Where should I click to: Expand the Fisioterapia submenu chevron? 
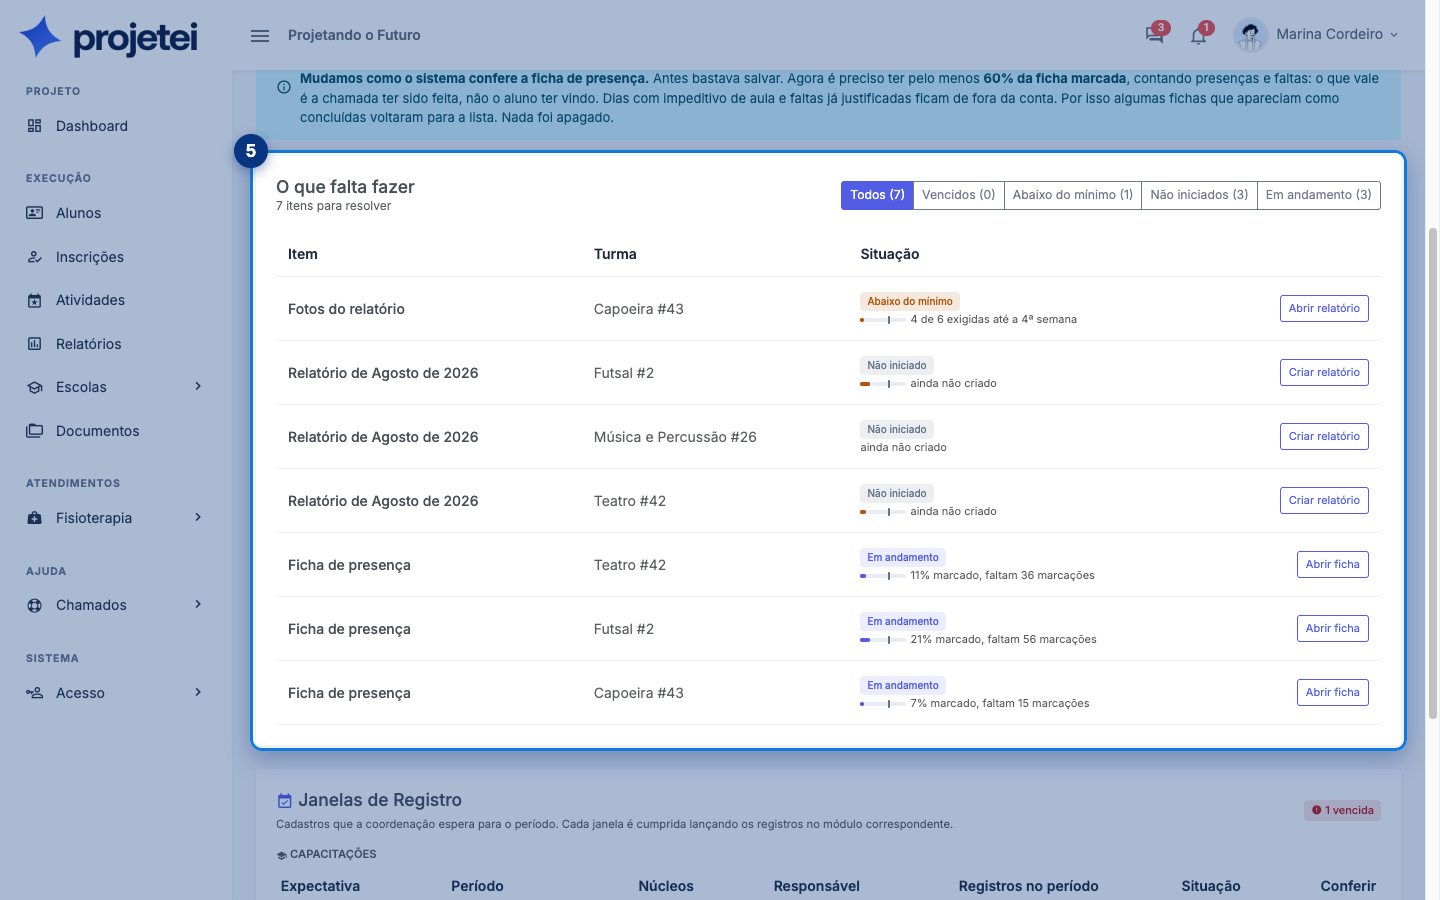pyautogui.click(x=198, y=517)
